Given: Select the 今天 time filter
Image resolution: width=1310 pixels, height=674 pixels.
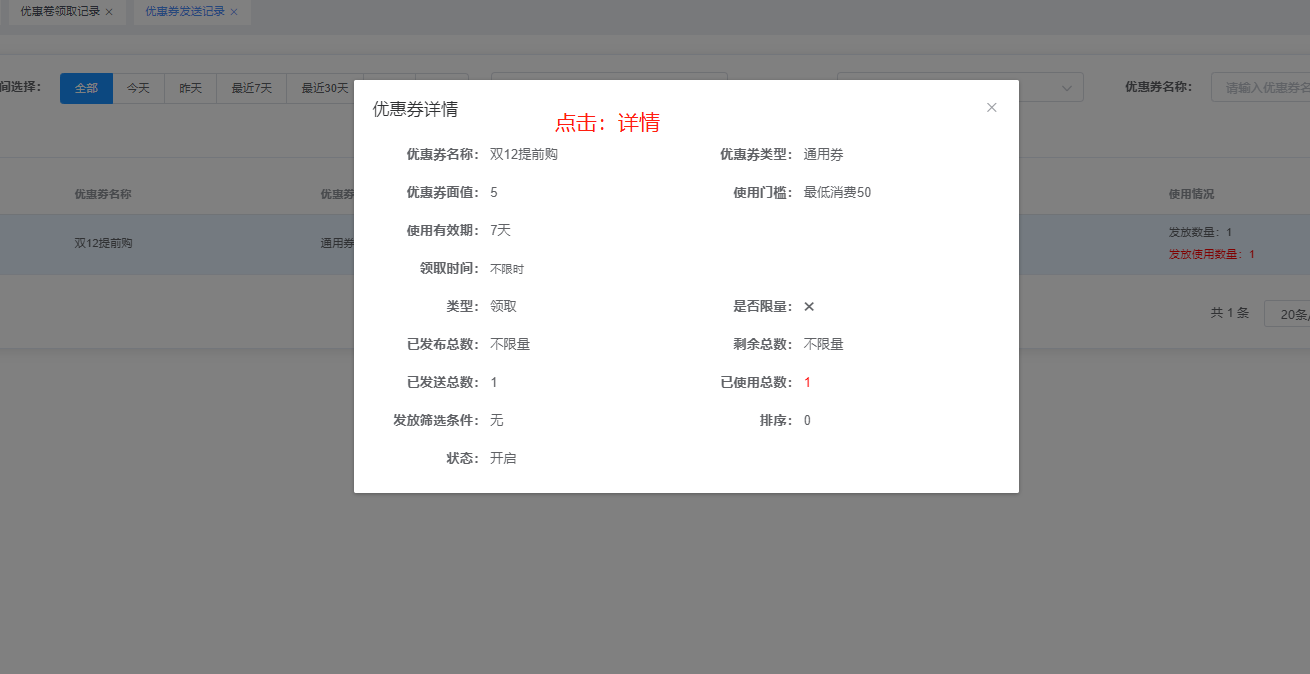Looking at the screenshot, I should (138, 88).
